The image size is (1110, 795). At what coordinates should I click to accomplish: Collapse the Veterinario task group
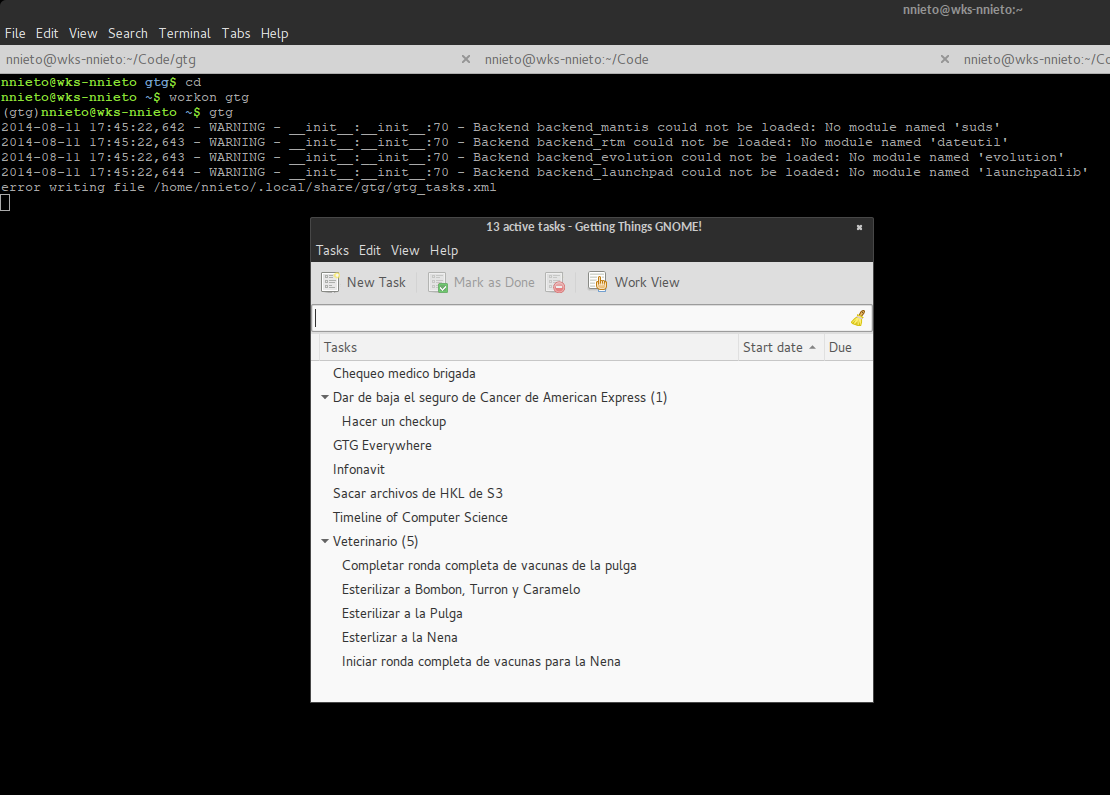tap(325, 541)
